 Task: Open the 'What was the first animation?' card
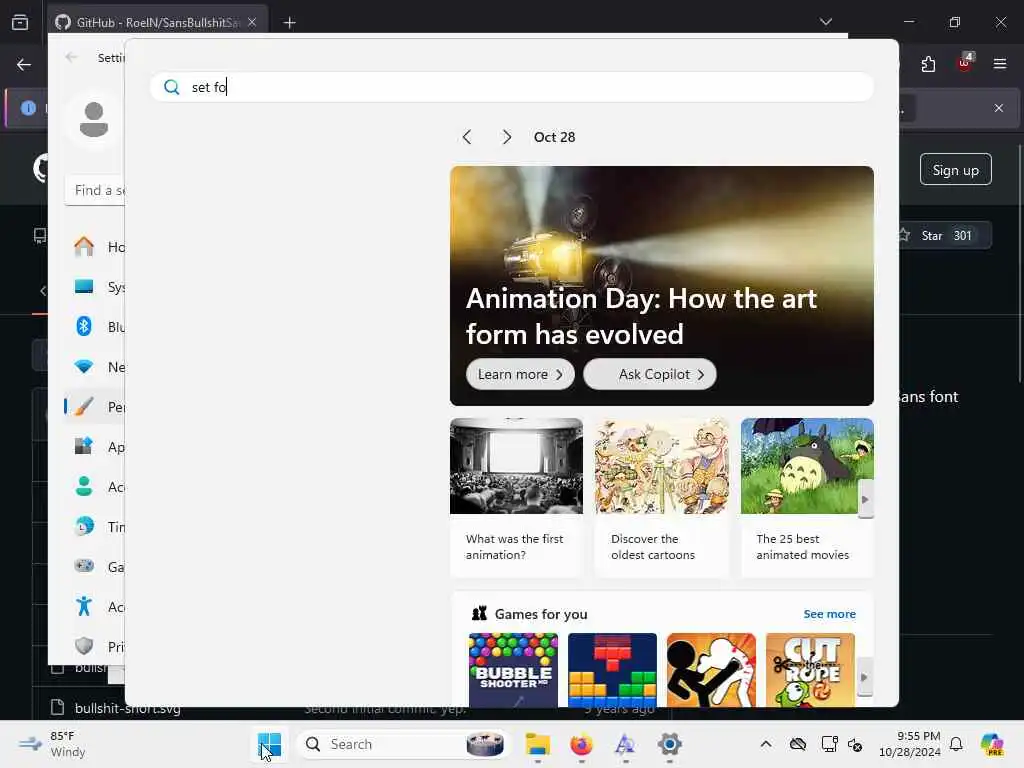[516, 498]
